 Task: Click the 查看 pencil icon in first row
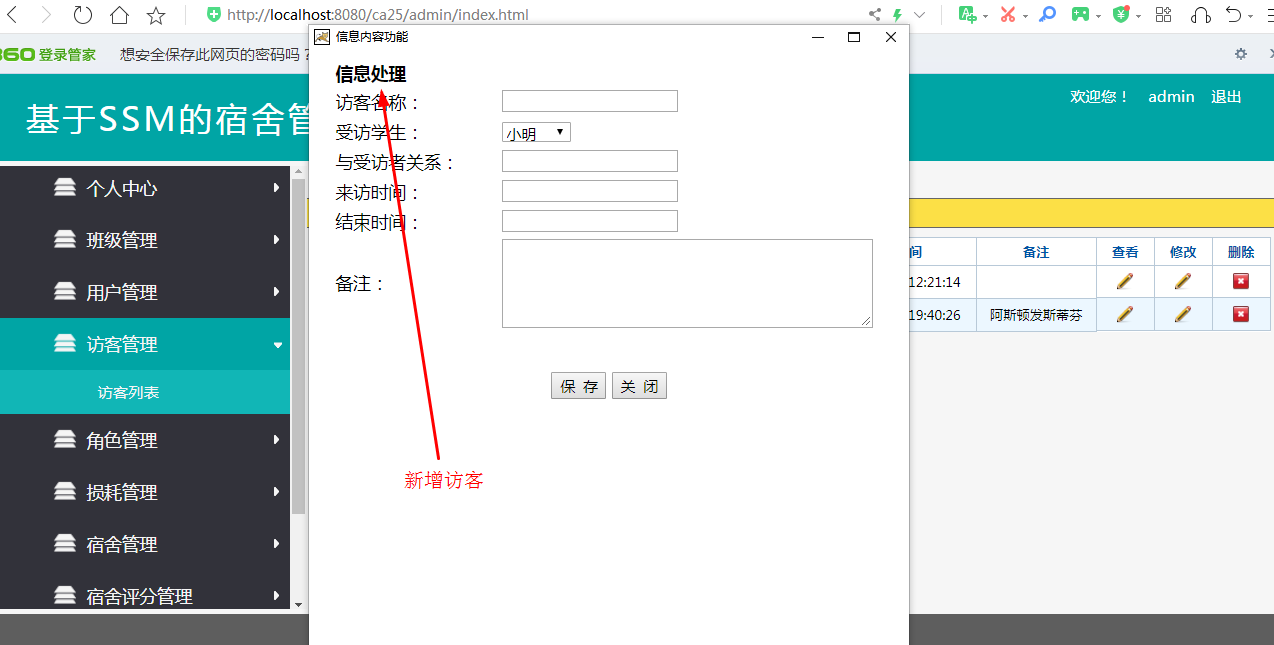1125,282
